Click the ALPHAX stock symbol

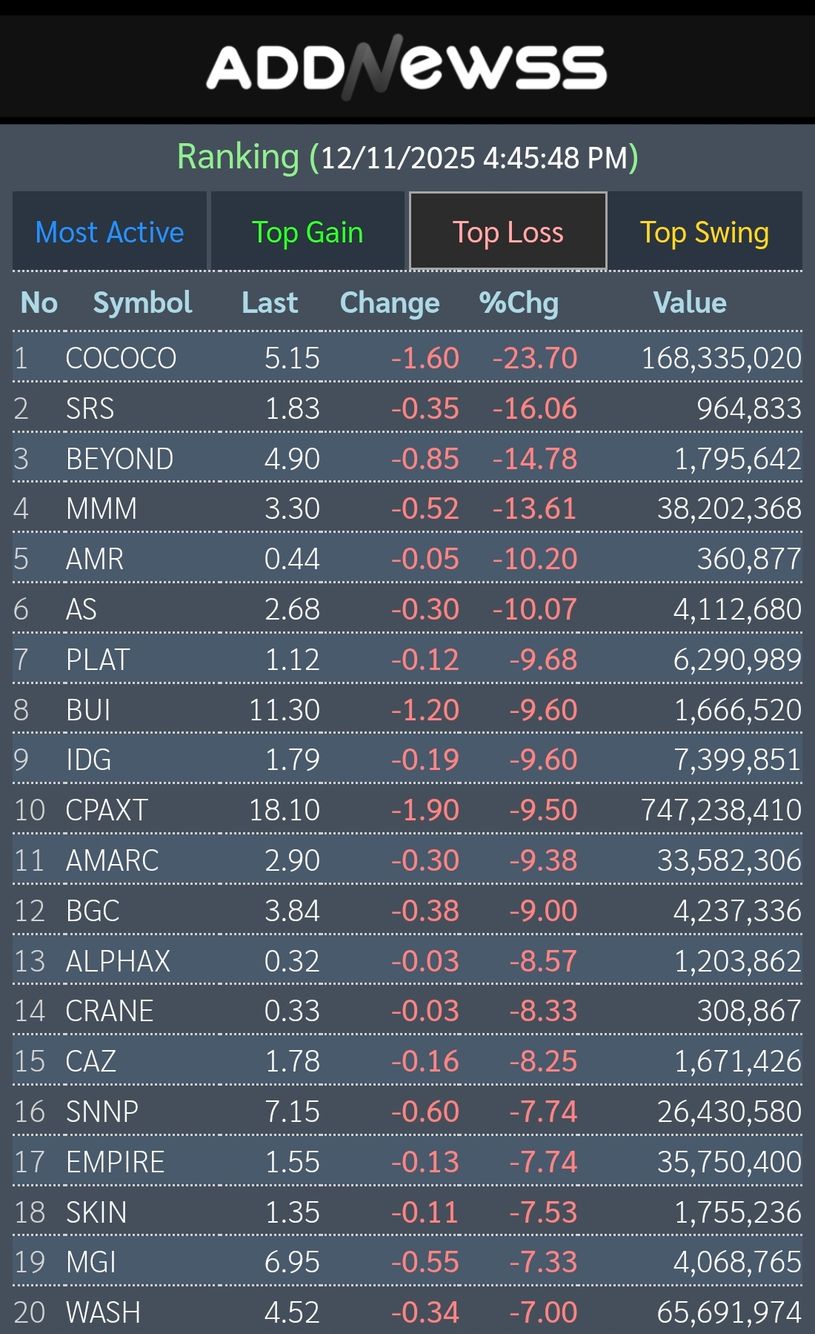[118, 961]
